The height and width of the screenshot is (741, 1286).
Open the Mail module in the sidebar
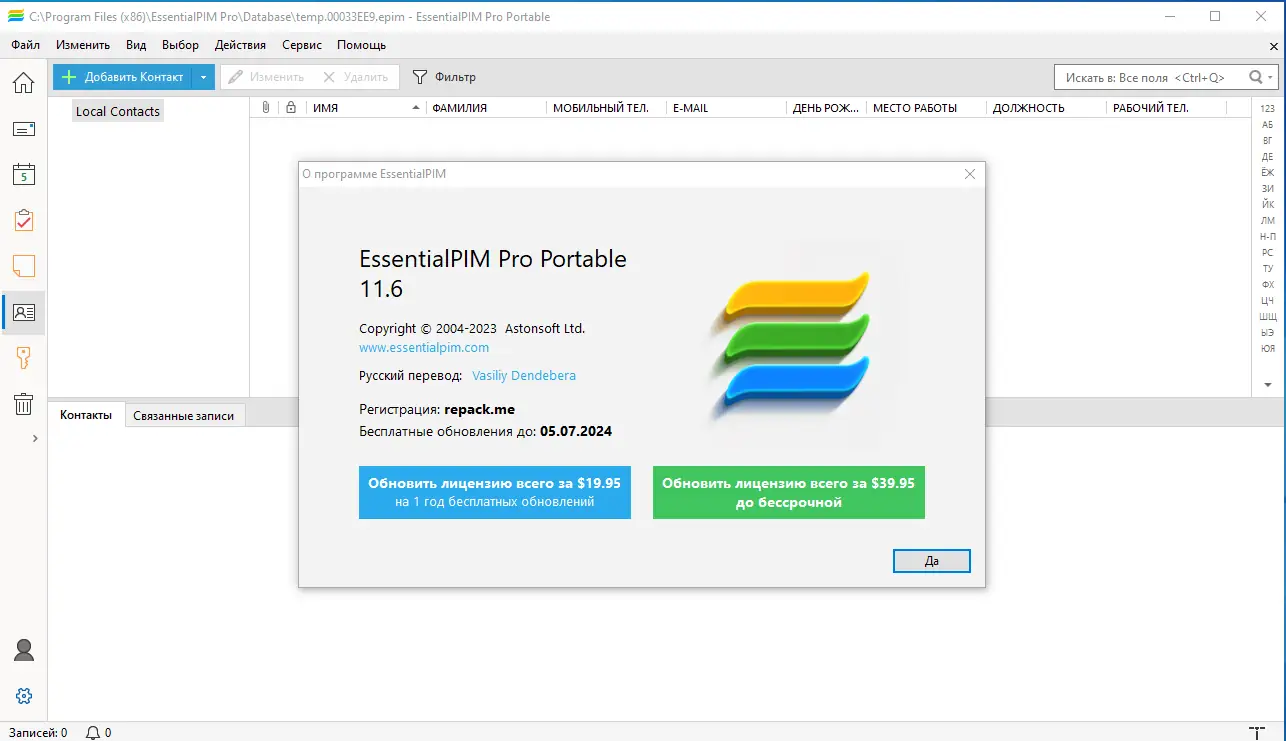23,129
